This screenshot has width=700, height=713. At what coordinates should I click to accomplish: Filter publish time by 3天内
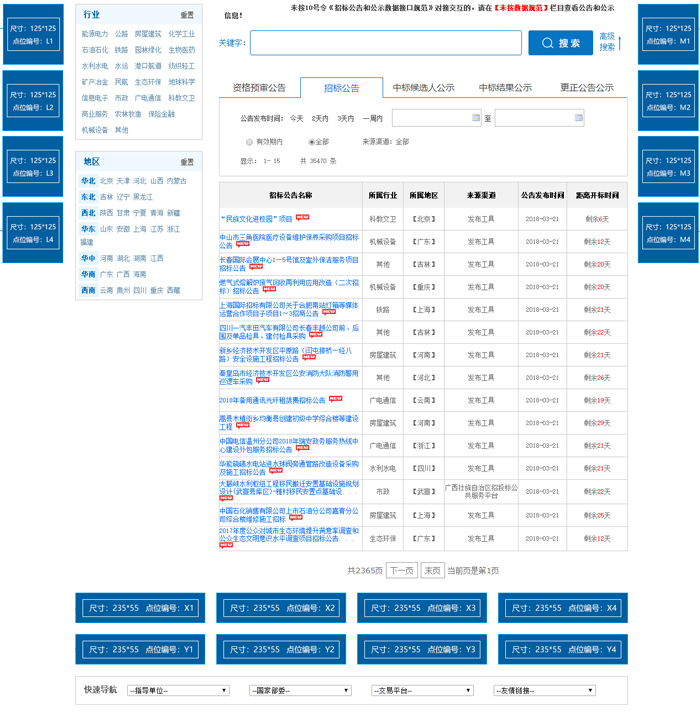pyautogui.click(x=345, y=118)
